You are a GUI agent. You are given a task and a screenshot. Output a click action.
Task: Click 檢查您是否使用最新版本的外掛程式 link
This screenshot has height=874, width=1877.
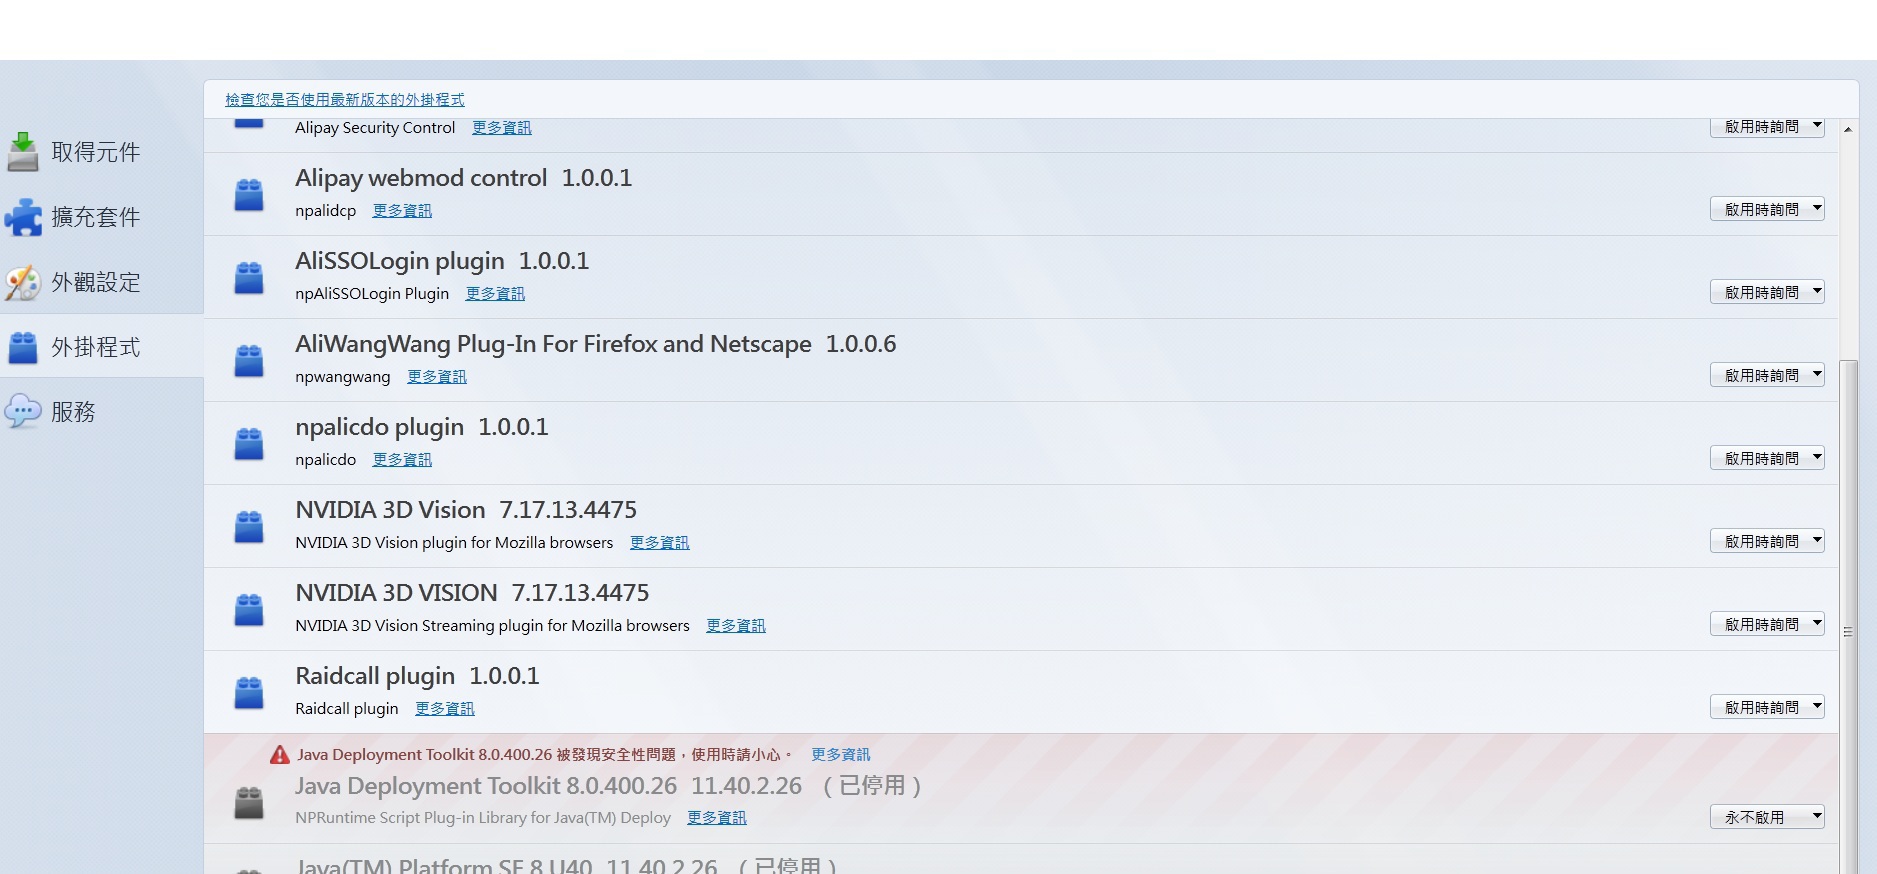click(345, 100)
